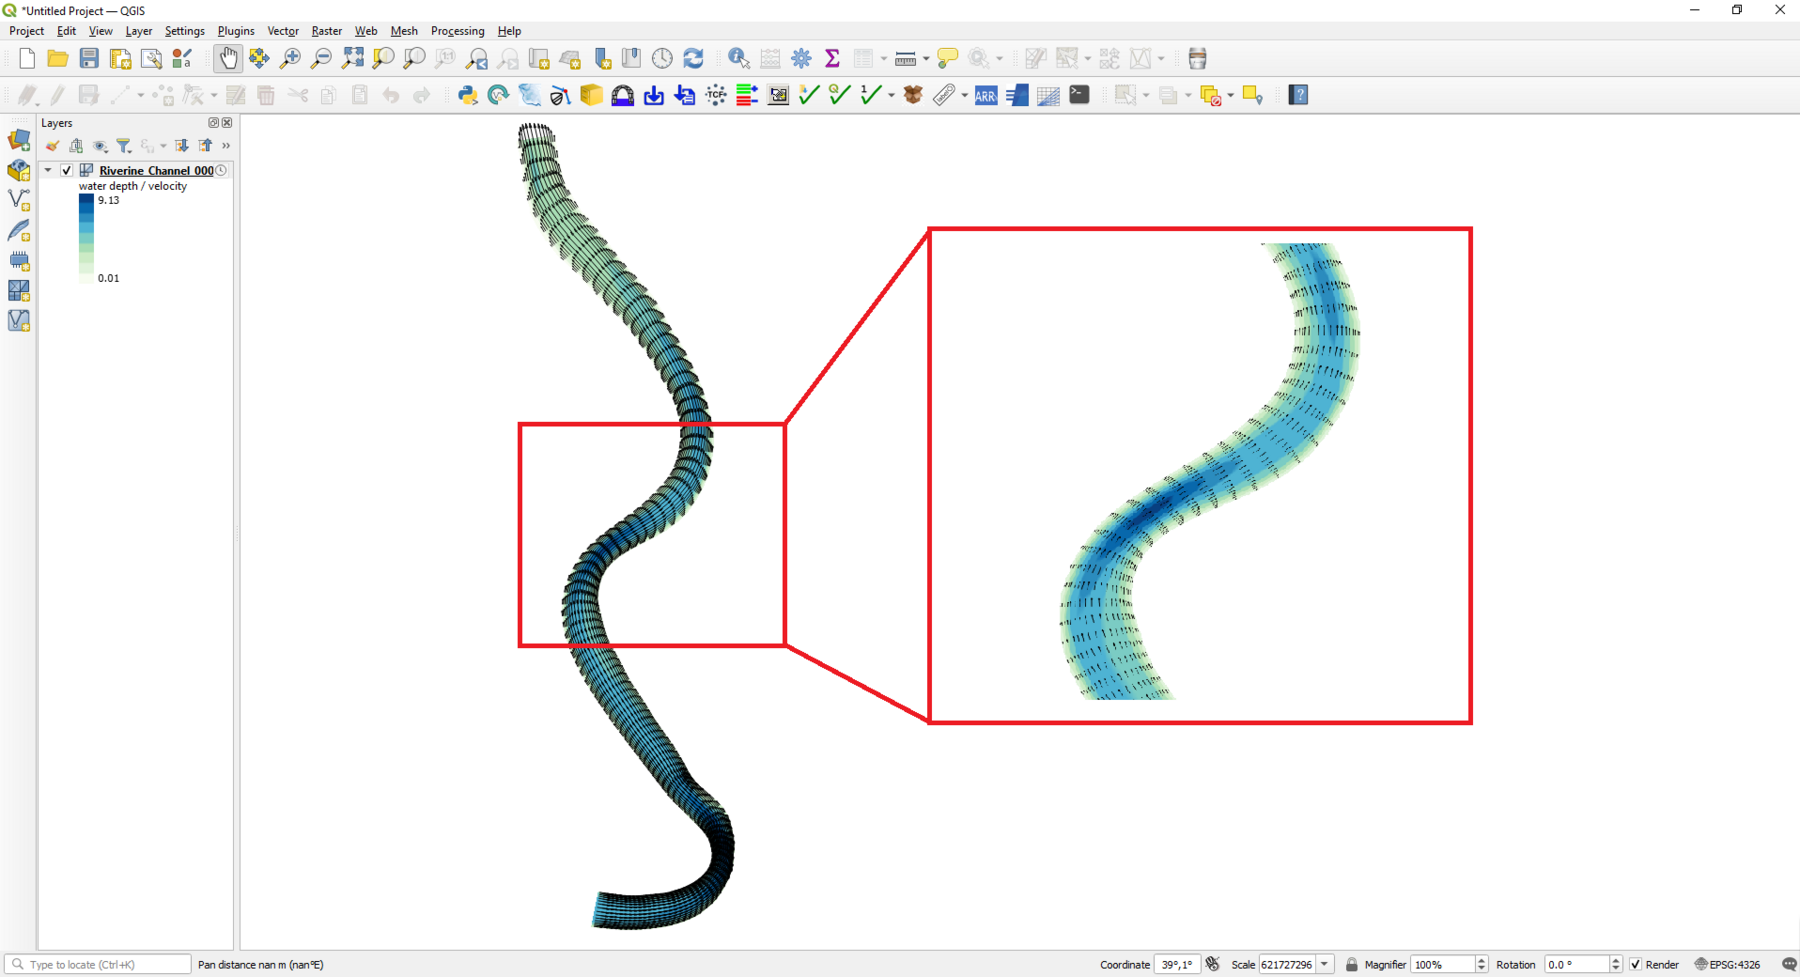1800x977 pixels.
Task: Activate the Zoom In tool
Action: pyautogui.click(x=290, y=58)
